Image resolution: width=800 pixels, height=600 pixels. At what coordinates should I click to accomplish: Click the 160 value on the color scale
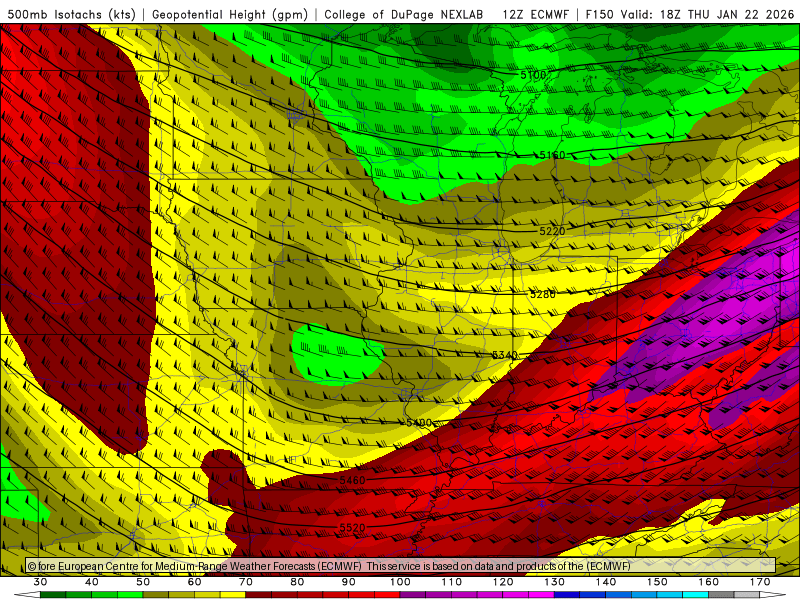coord(709,582)
